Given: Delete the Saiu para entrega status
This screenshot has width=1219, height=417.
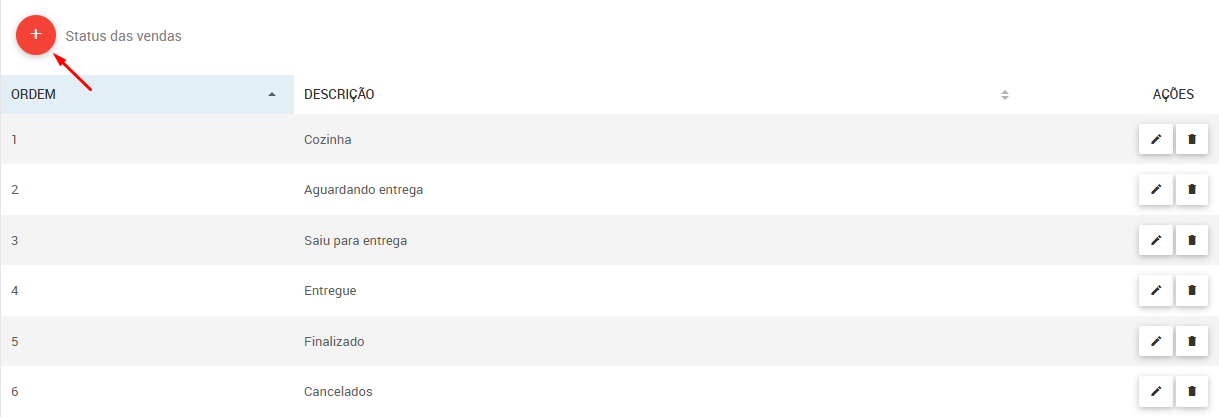Looking at the screenshot, I should 1192,240.
